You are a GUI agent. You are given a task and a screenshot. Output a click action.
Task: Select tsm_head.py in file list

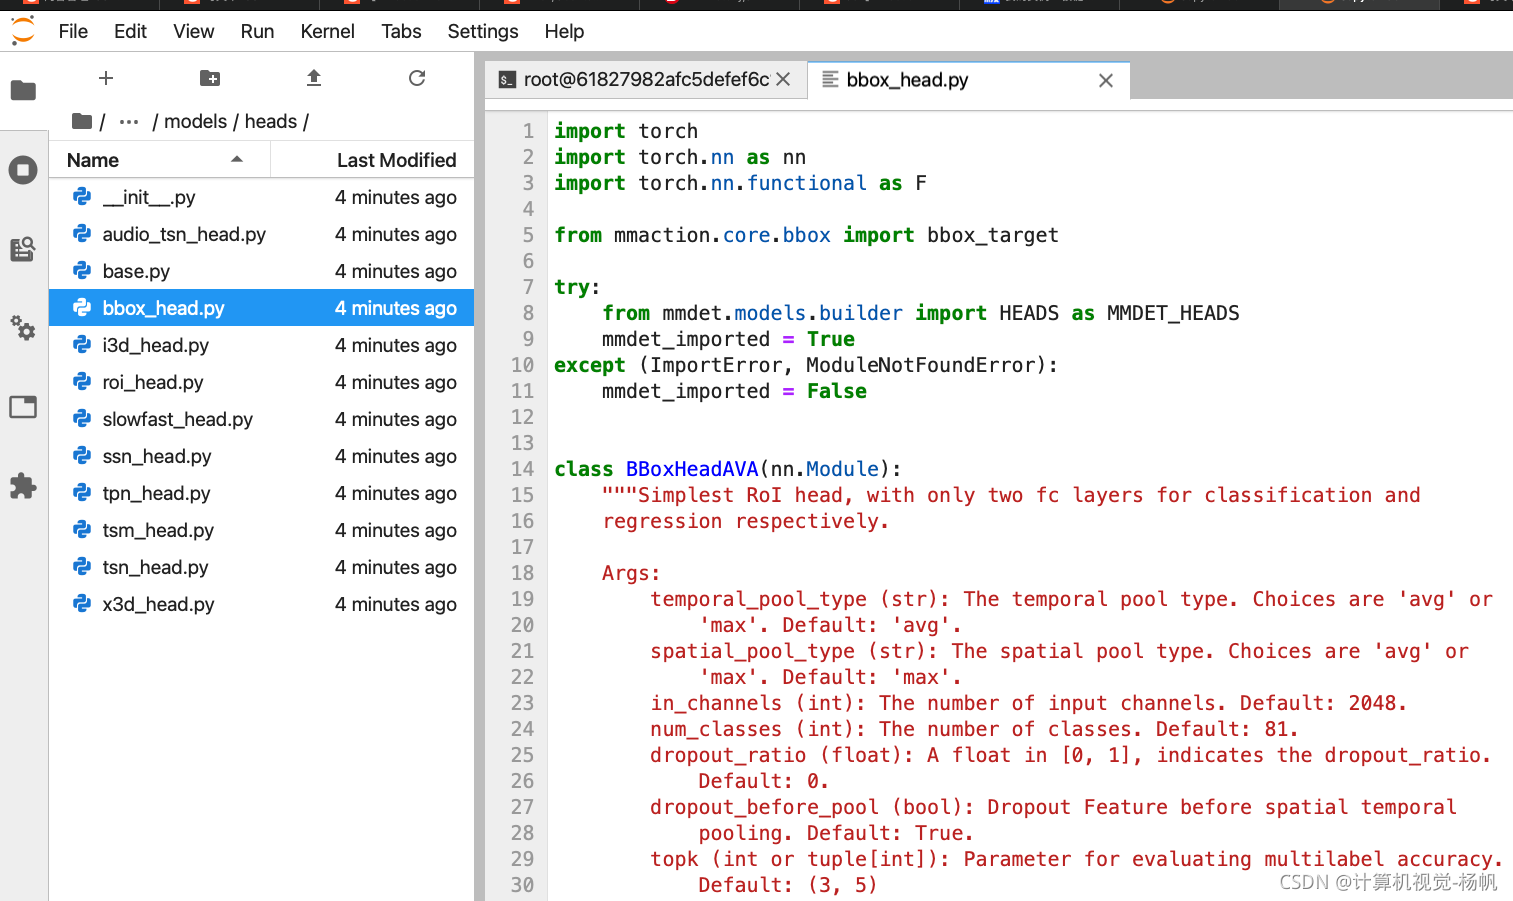click(x=262, y=530)
